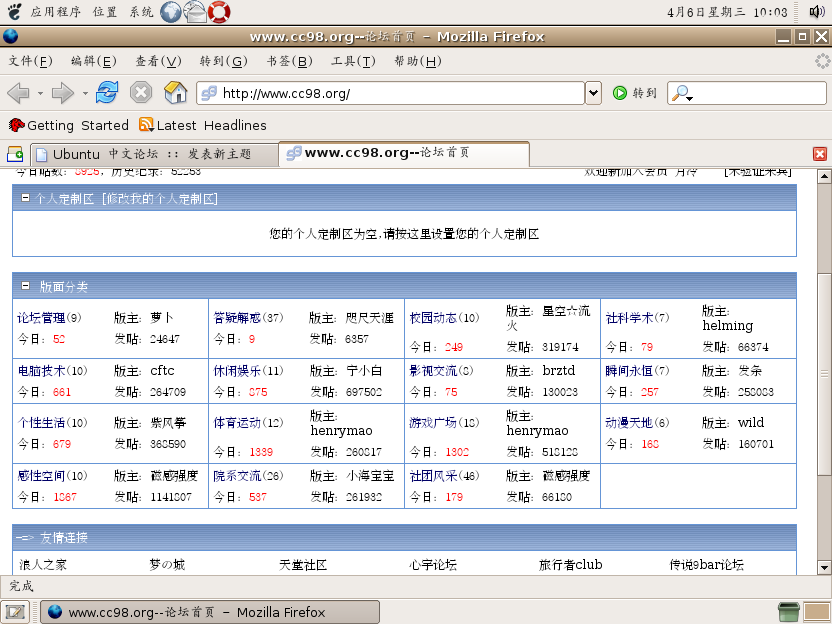This screenshot has height=624, width=832.
Task: Open the 系统 panel menu
Action: coord(142,12)
